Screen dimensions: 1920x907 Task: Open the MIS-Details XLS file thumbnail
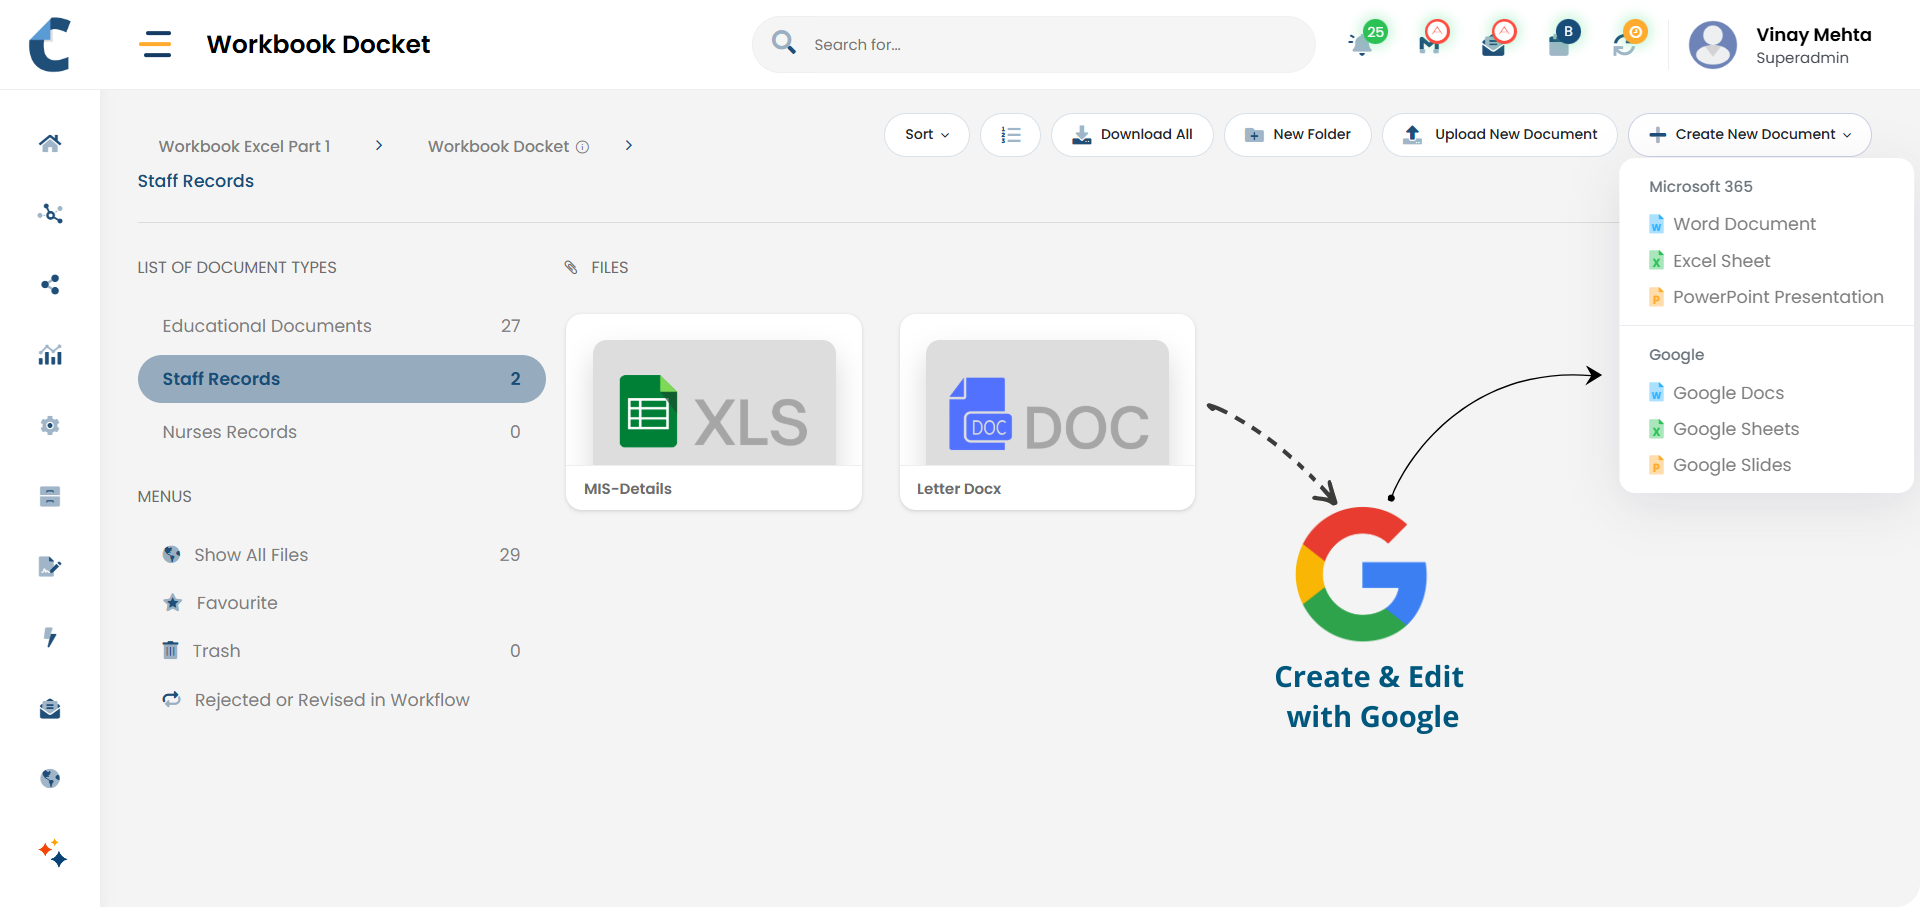tap(713, 403)
